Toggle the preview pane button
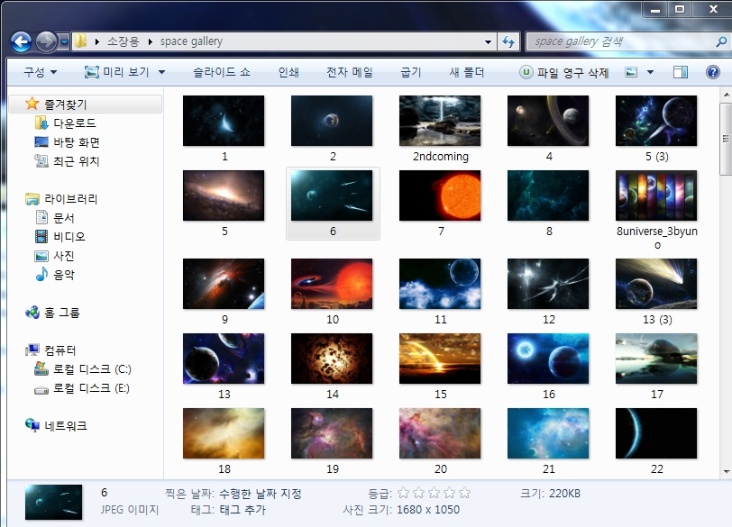This screenshot has height=527, width=732. point(681,73)
